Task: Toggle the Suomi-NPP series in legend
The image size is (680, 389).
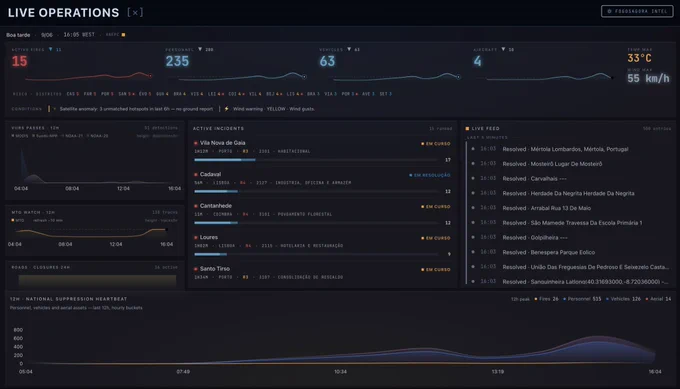Action: [45, 136]
